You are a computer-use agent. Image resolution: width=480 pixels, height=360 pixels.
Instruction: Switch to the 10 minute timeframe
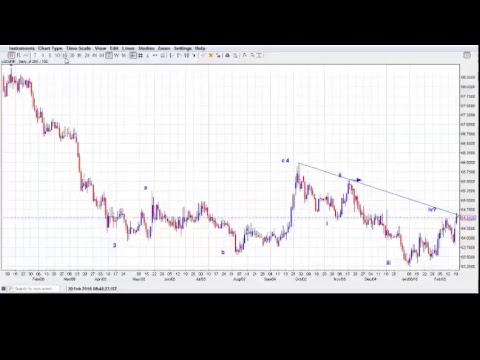pyautogui.click(x=57, y=55)
